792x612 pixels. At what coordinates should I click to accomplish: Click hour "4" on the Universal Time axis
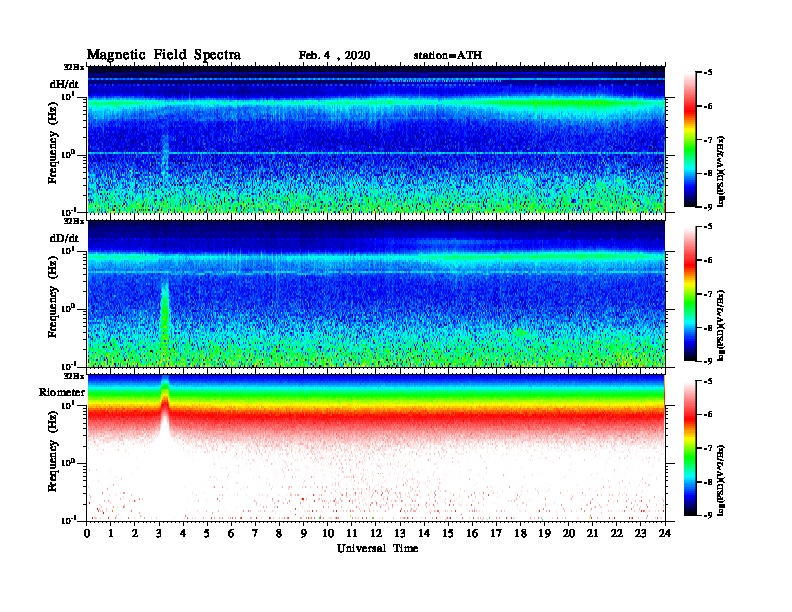[183, 533]
